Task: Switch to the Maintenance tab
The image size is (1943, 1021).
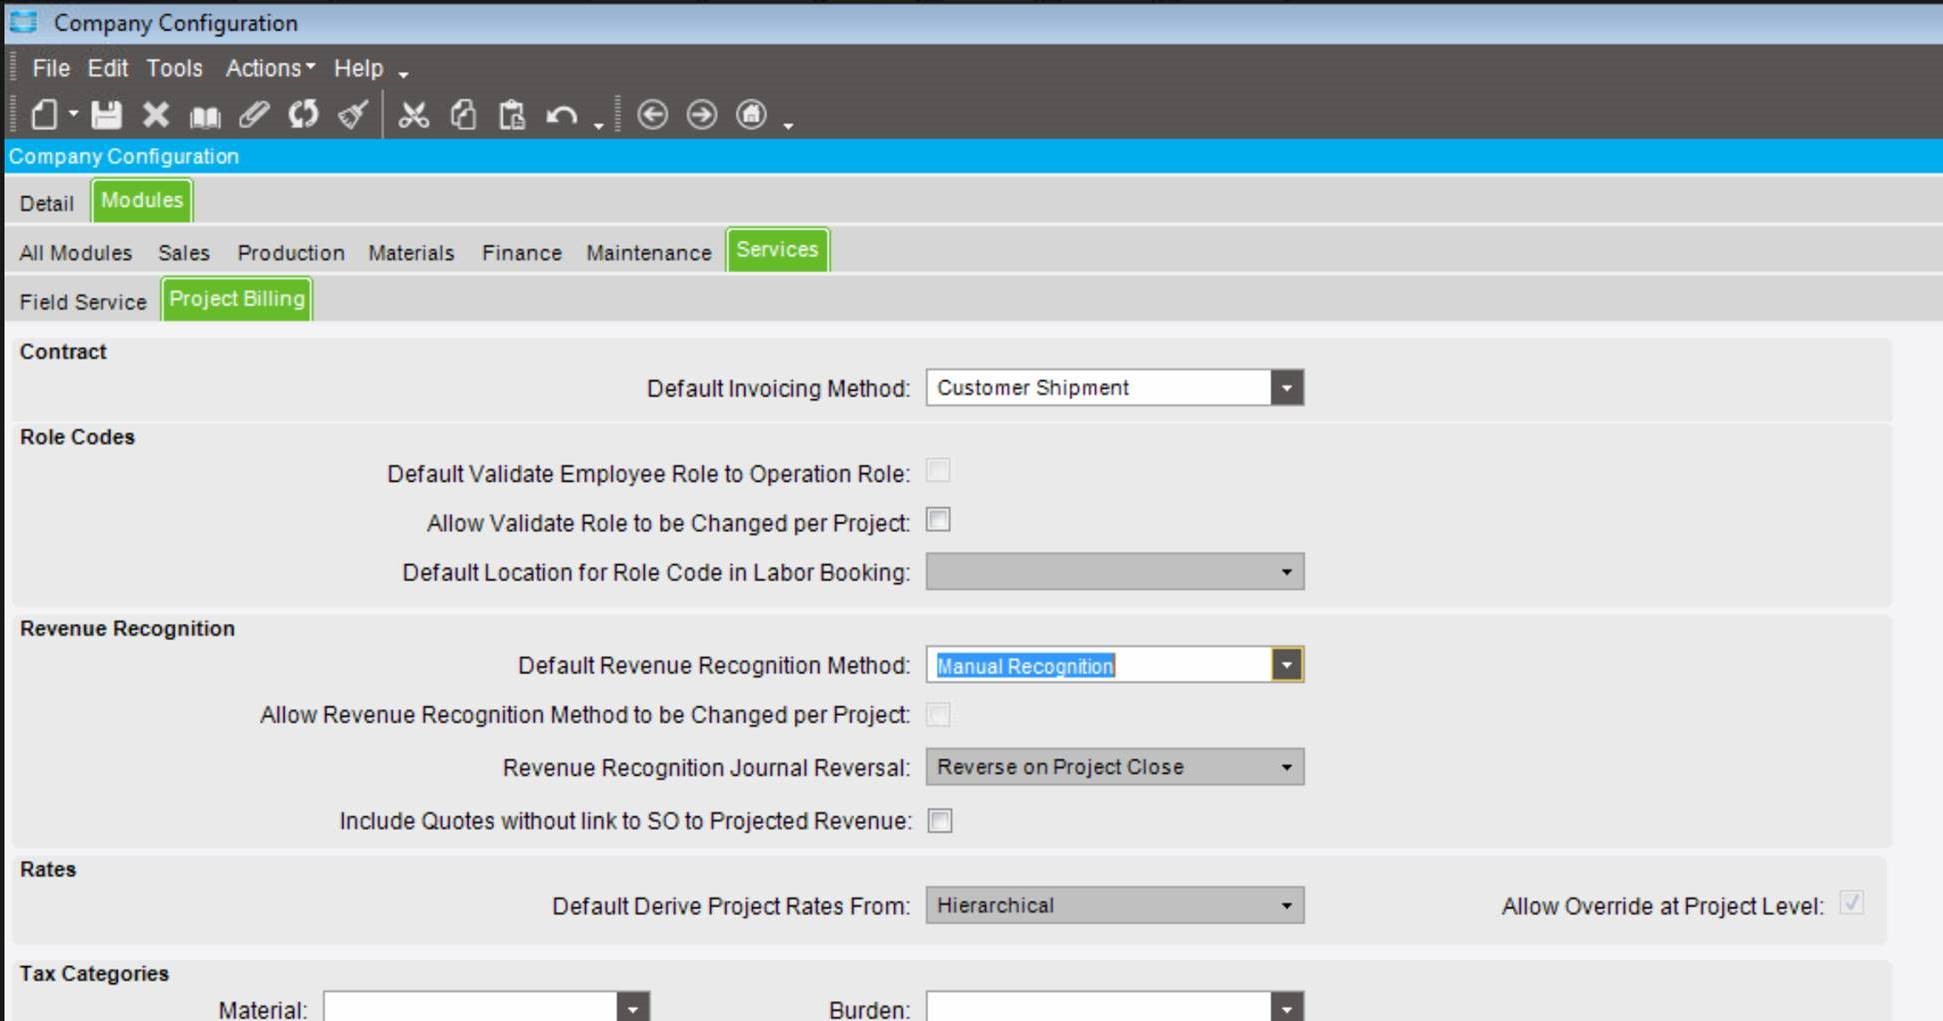Action: pyautogui.click(x=649, y=253)
